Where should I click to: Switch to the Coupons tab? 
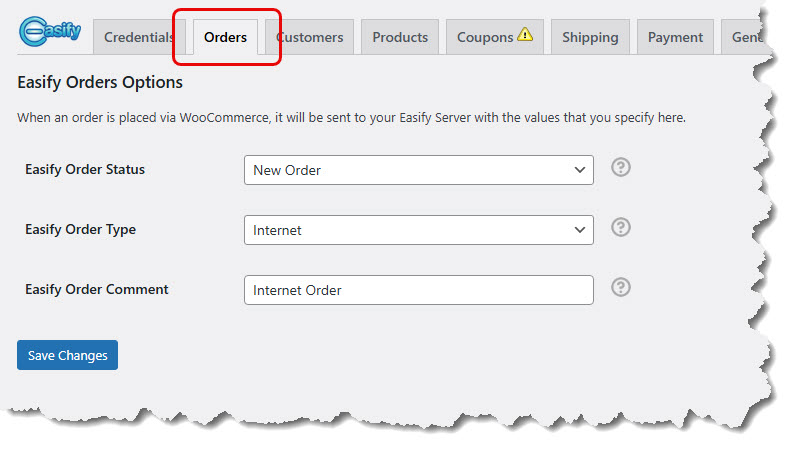487,37
